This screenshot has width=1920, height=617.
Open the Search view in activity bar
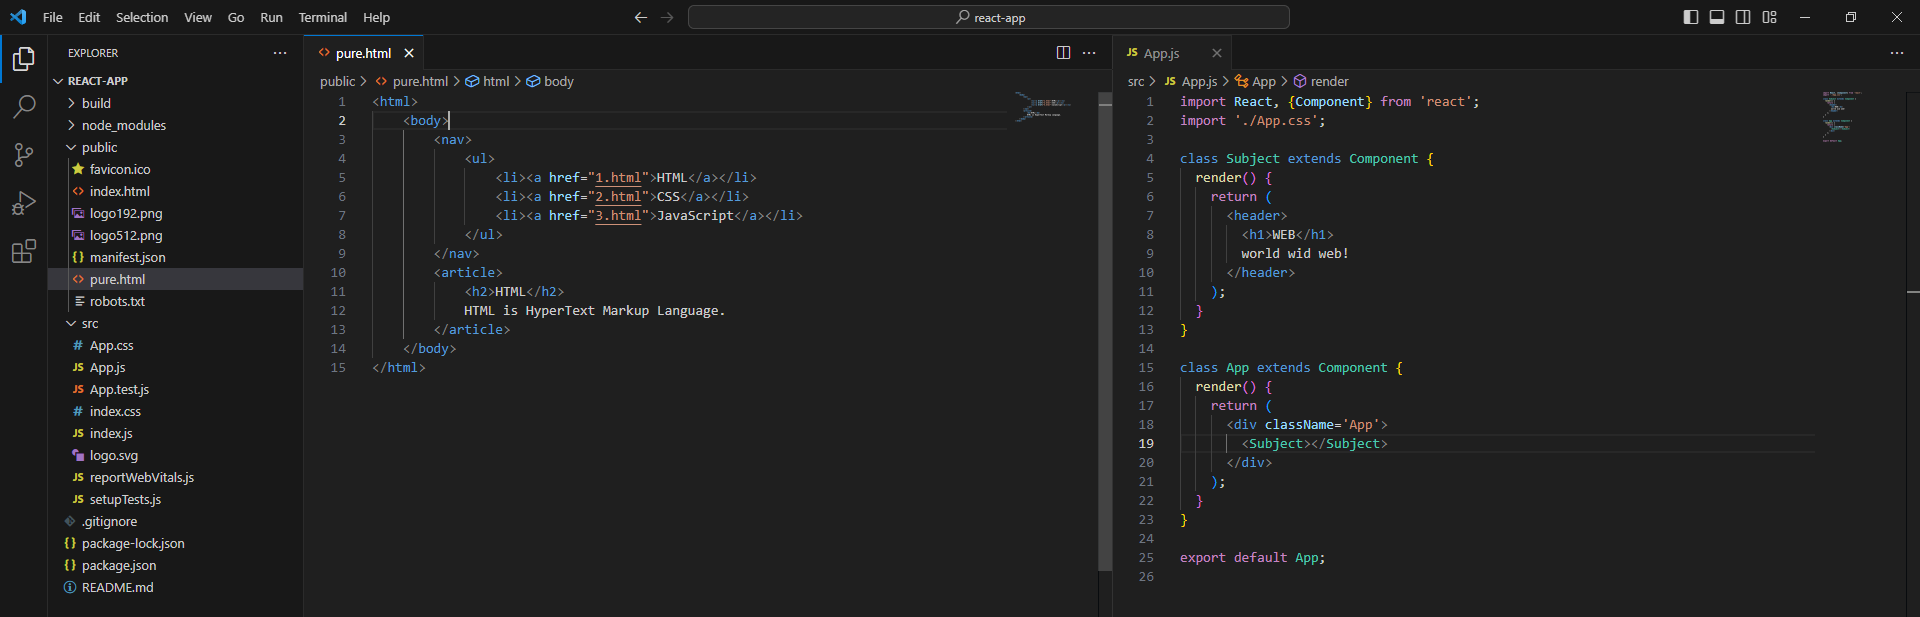point(24,106)
